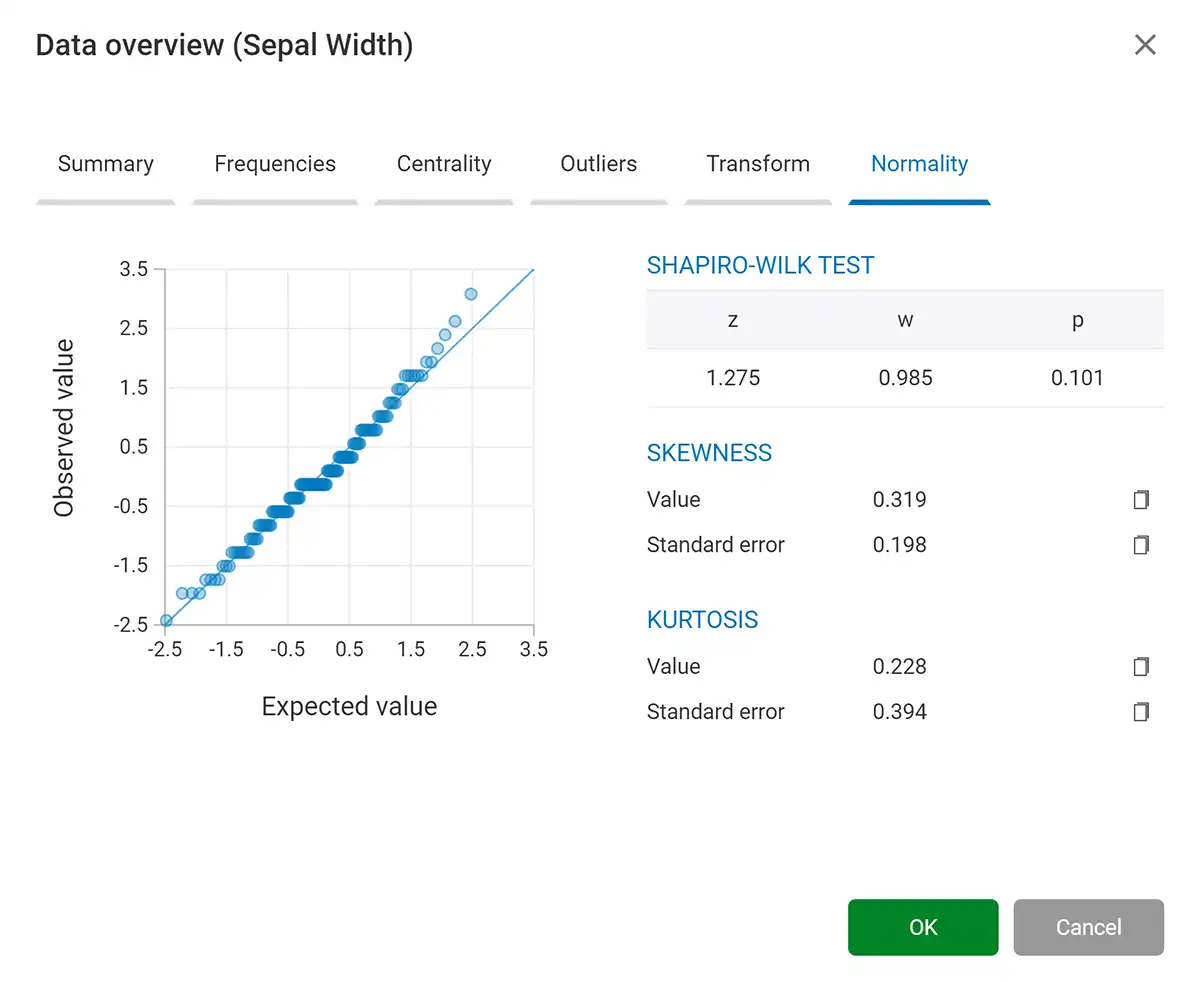
Task: Click the kurtosis value 0.228
Action: point(900,666)
